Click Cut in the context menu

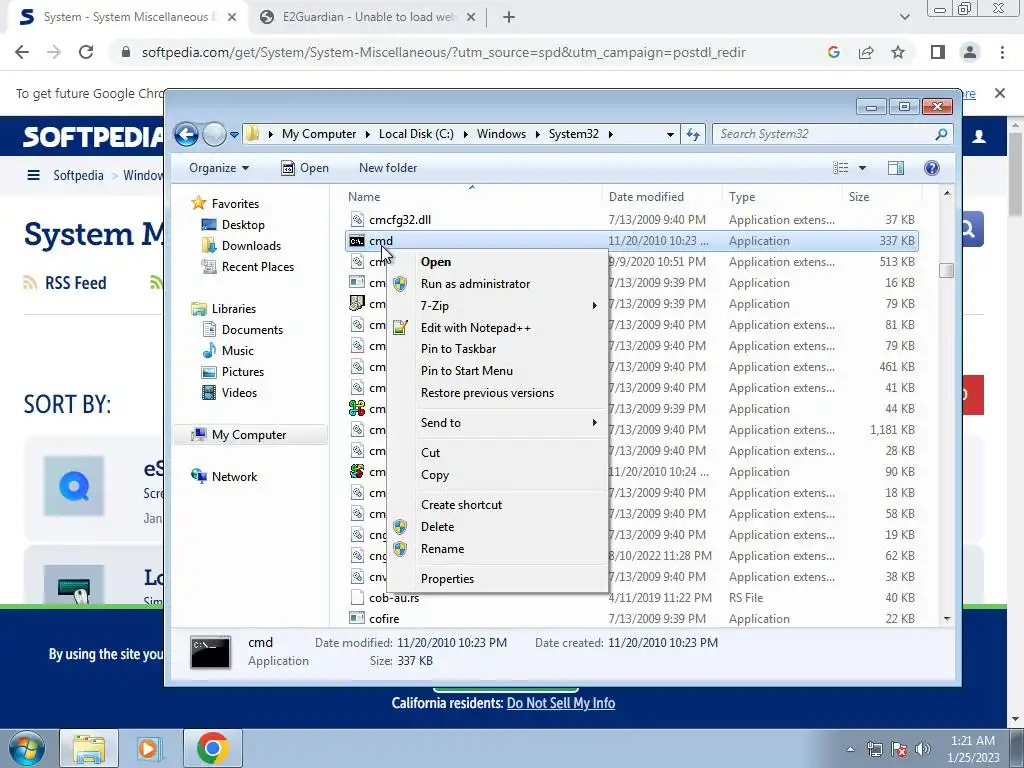point(430,453)
